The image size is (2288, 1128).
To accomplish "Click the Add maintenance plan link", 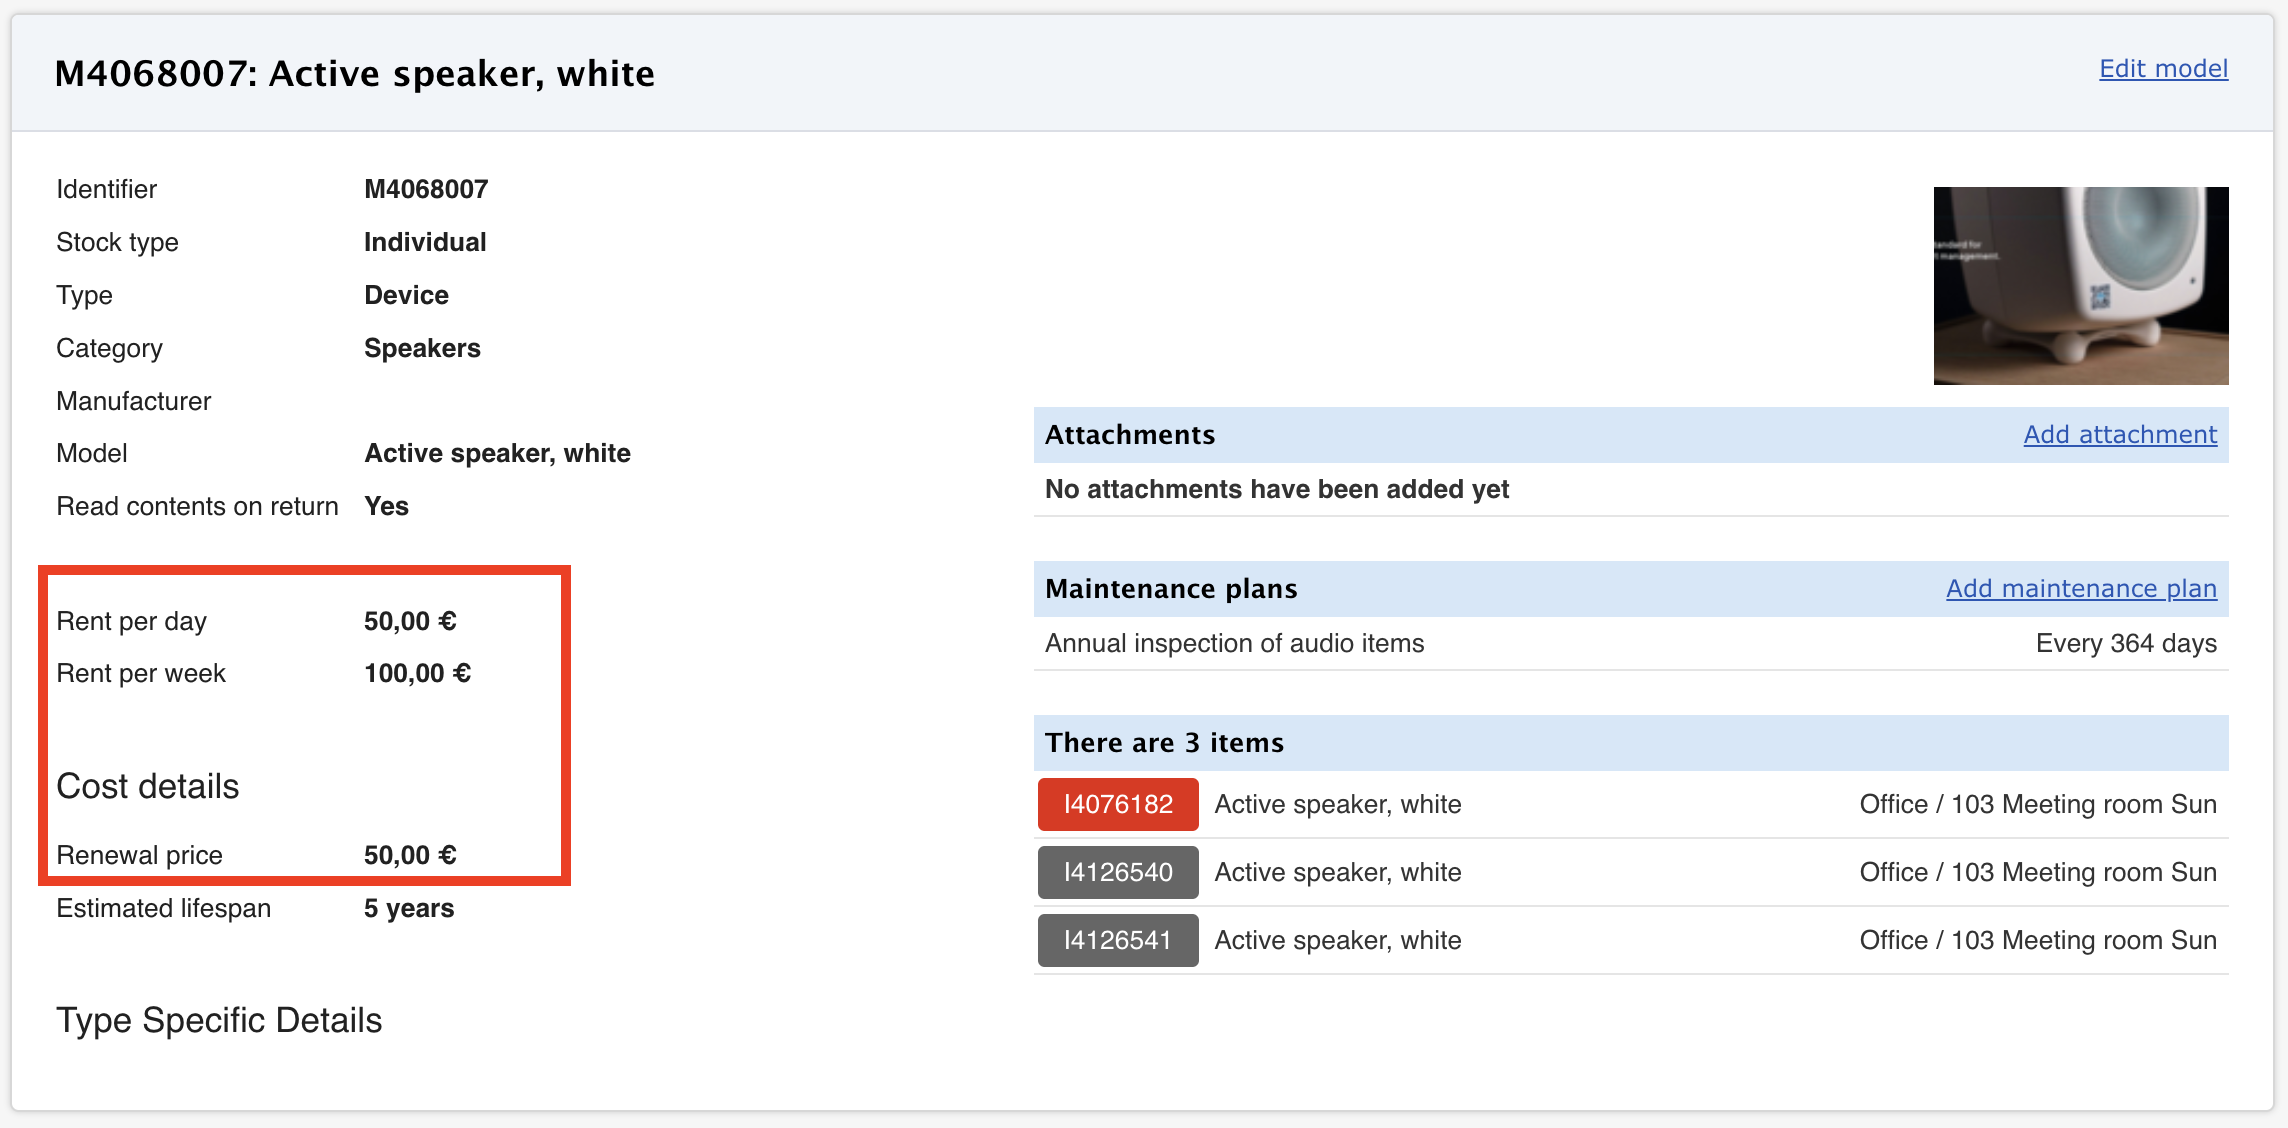I will 2081,589.
